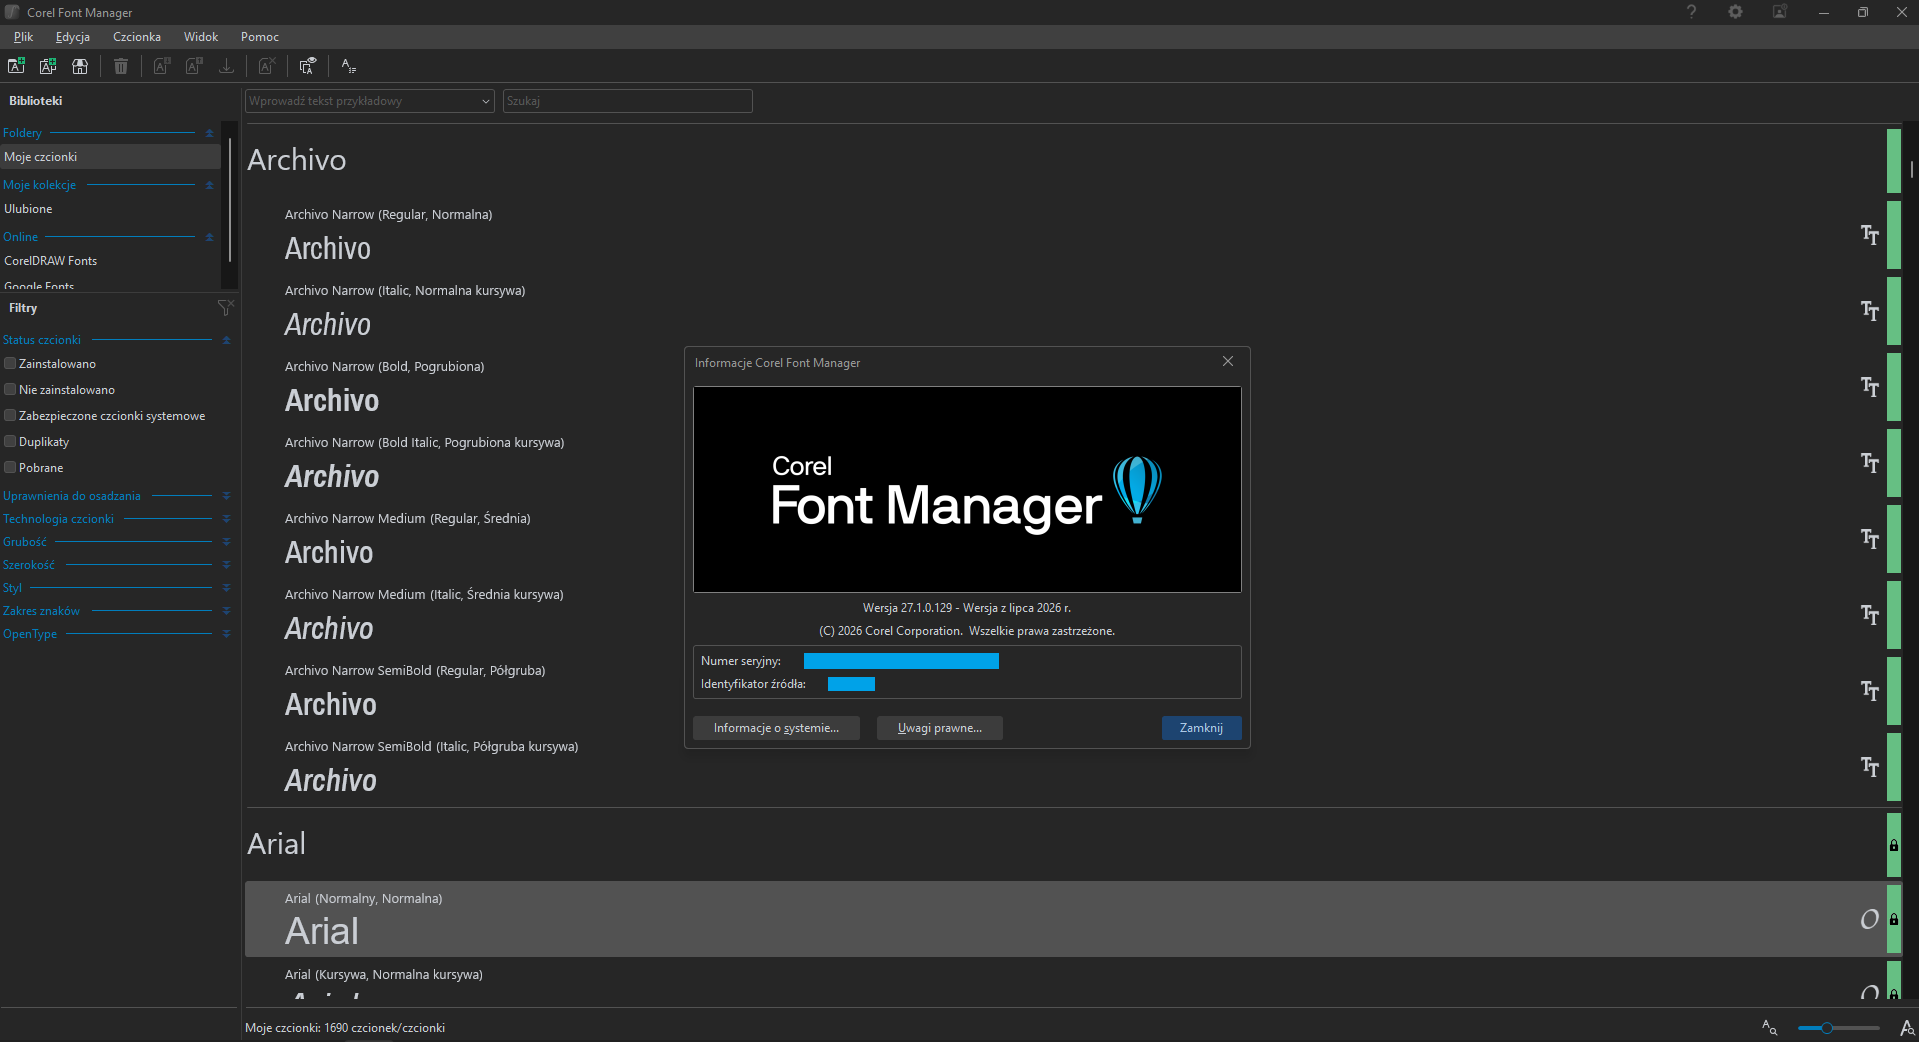
Task: Open the Edycja menu
Action: 73,37
